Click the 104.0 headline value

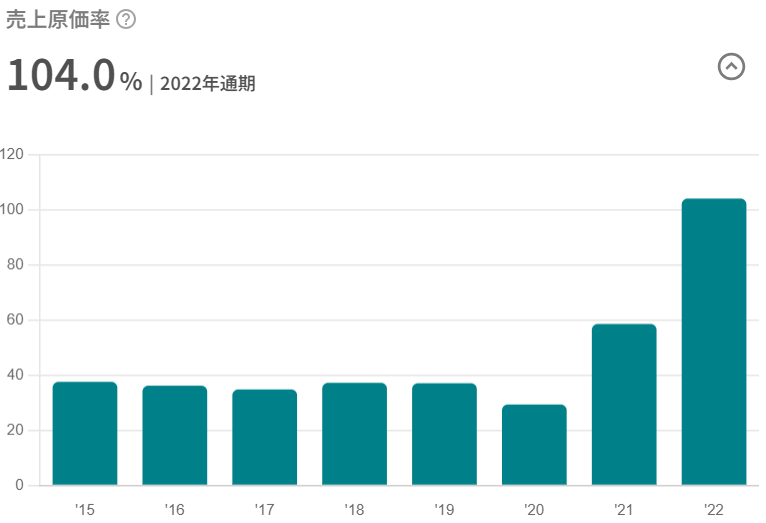62,75
